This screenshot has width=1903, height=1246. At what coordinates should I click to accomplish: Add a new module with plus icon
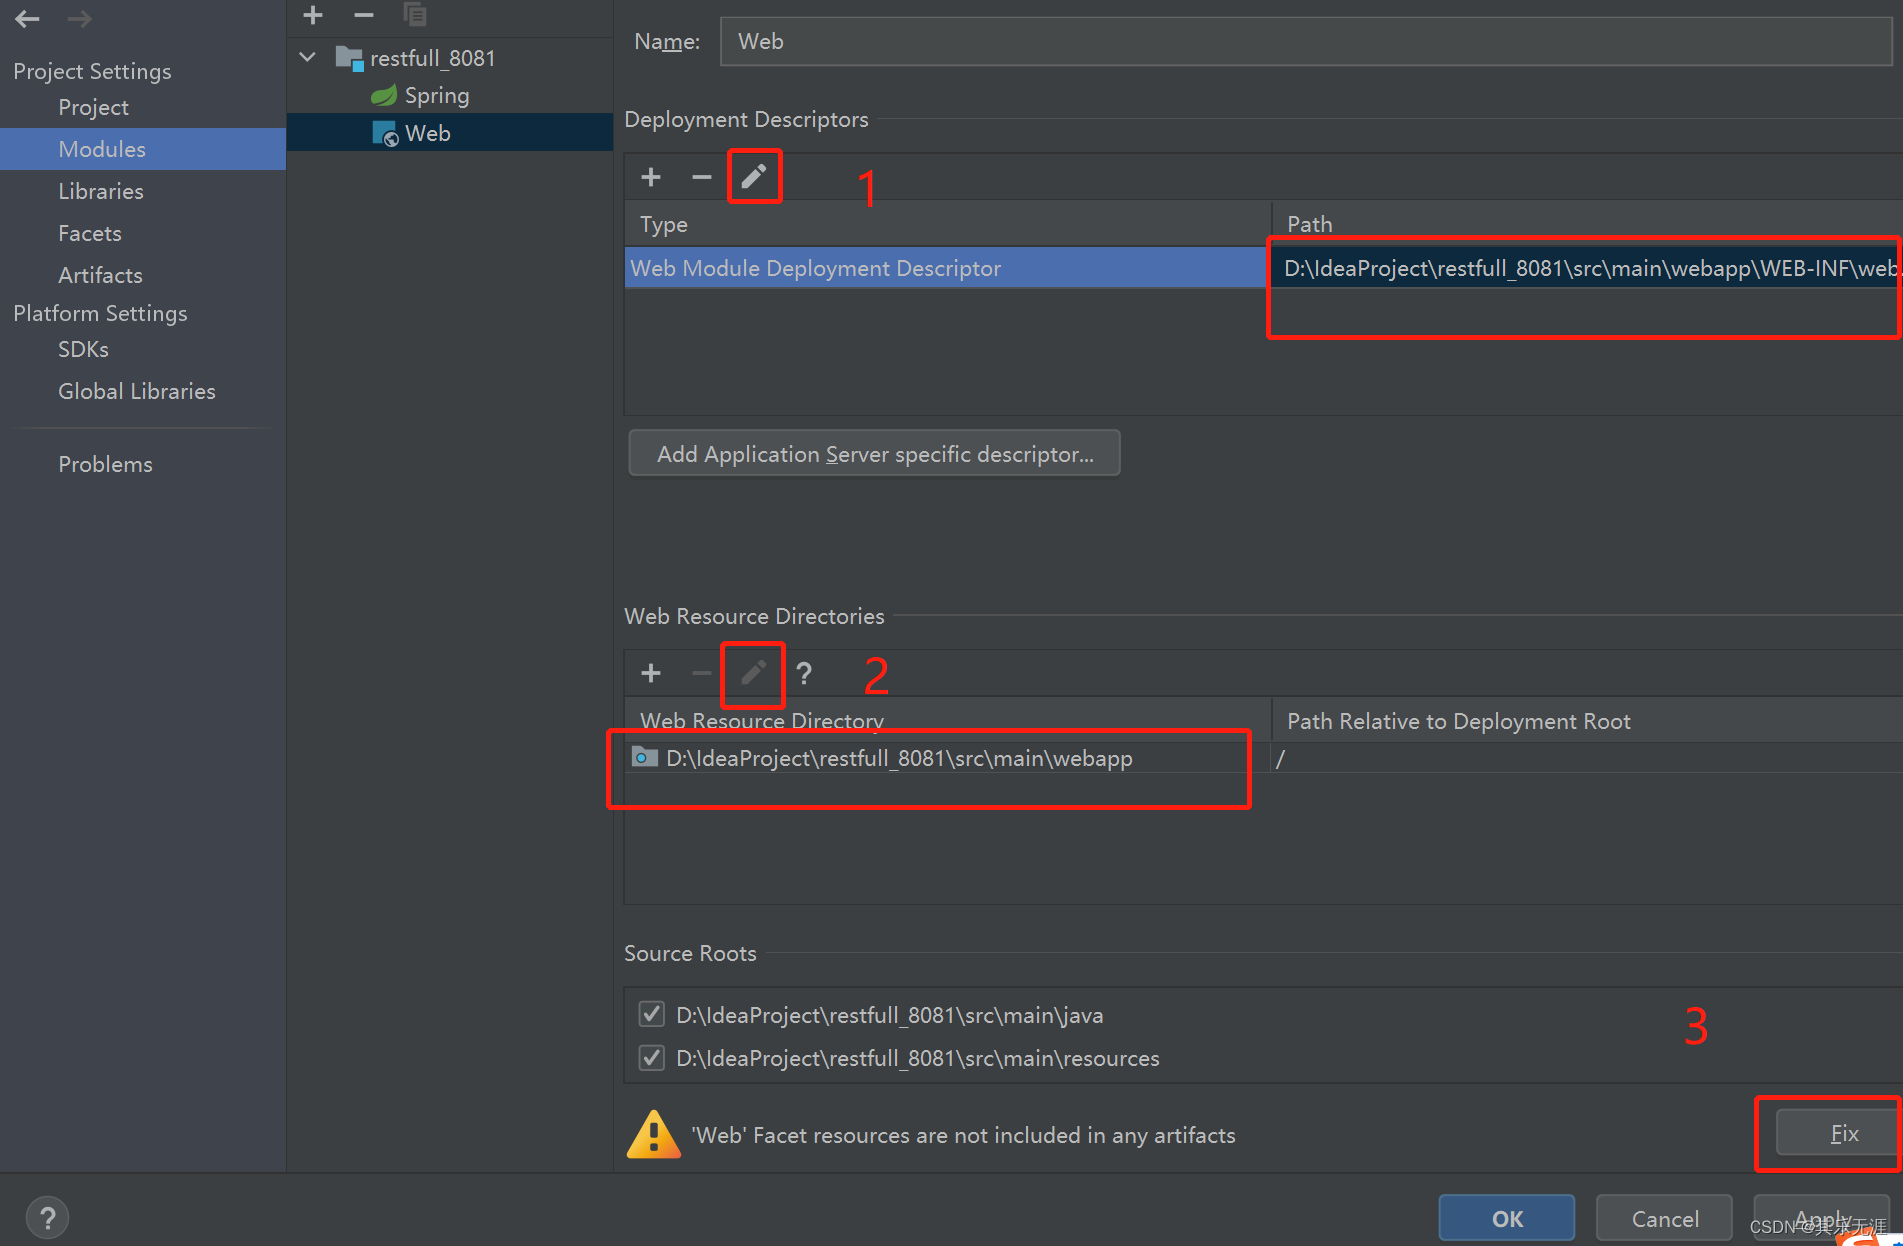pos(313,15)
